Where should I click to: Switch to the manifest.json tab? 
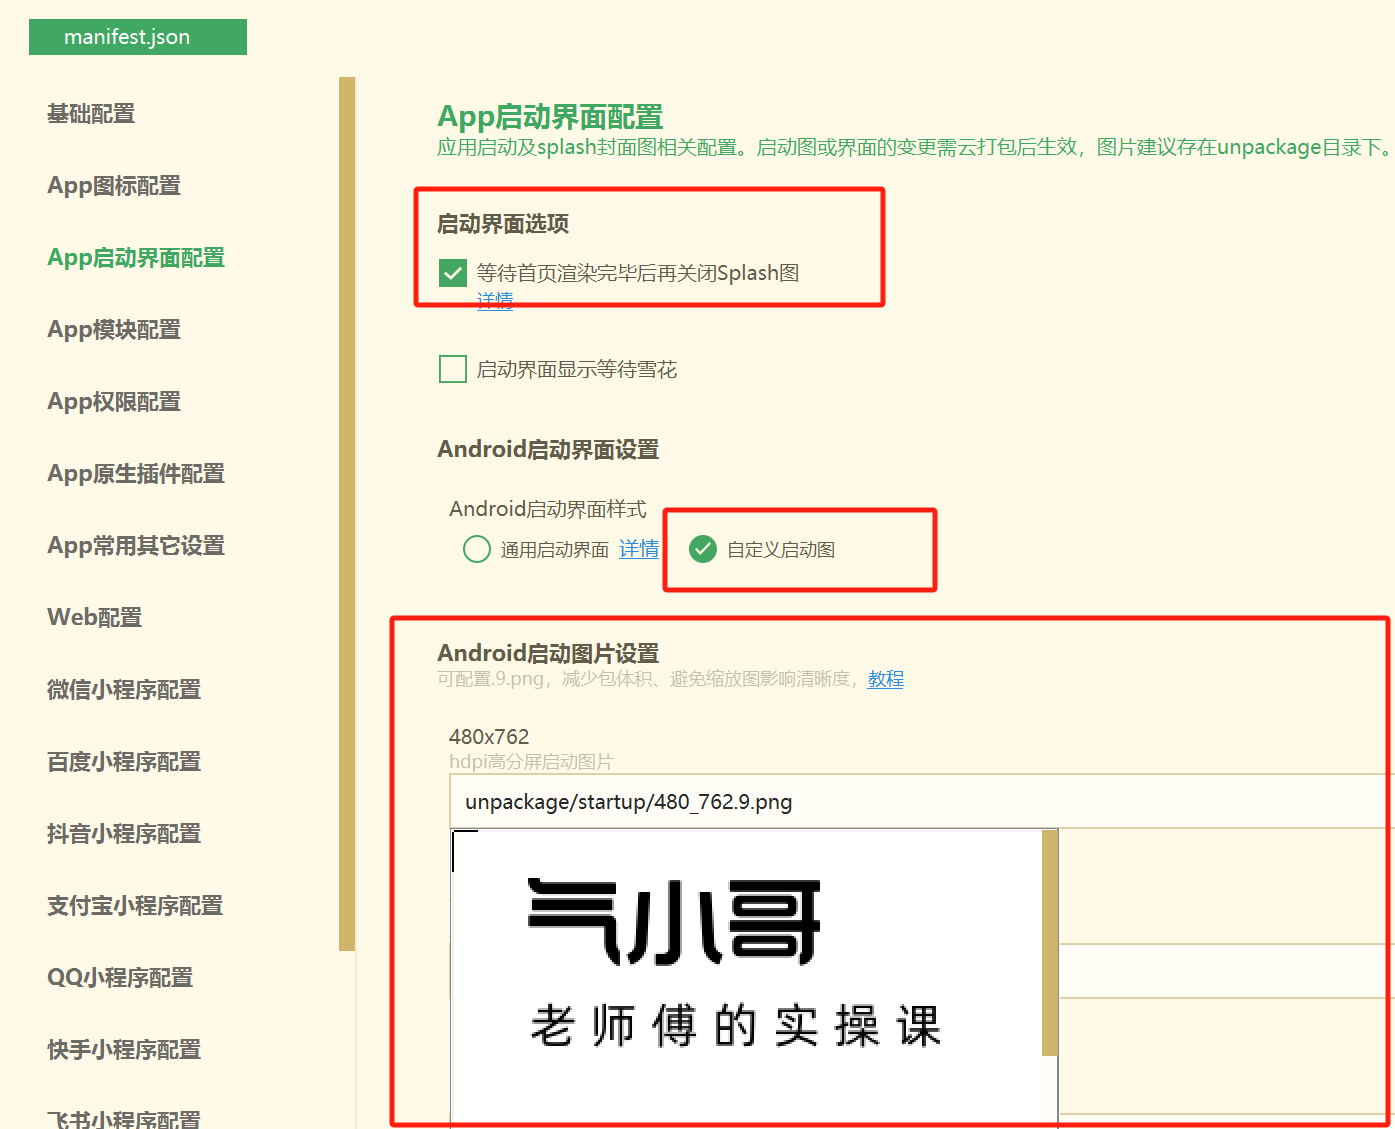point(138,37)
